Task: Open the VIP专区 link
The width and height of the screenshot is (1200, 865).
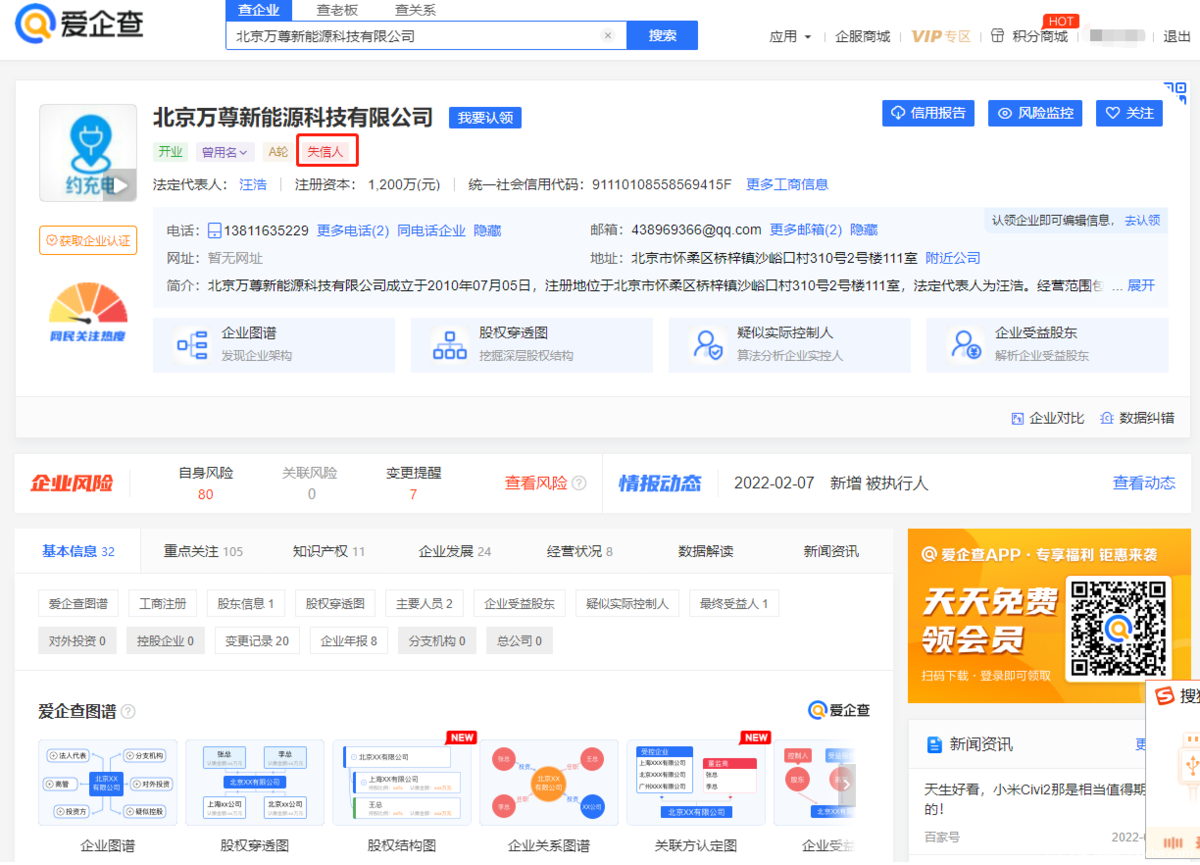Action: [x=941, y=36]
